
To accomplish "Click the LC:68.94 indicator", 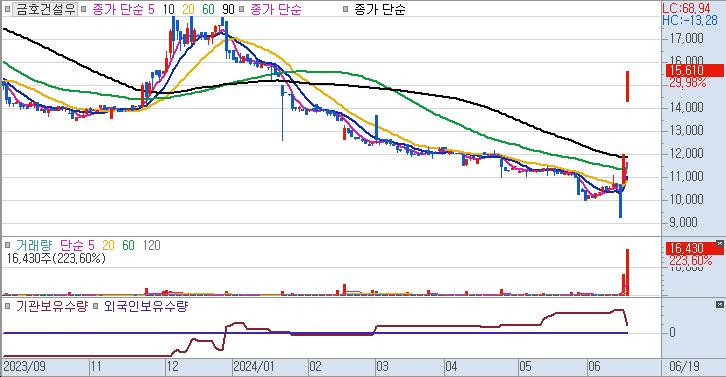I will coord(686,8).
